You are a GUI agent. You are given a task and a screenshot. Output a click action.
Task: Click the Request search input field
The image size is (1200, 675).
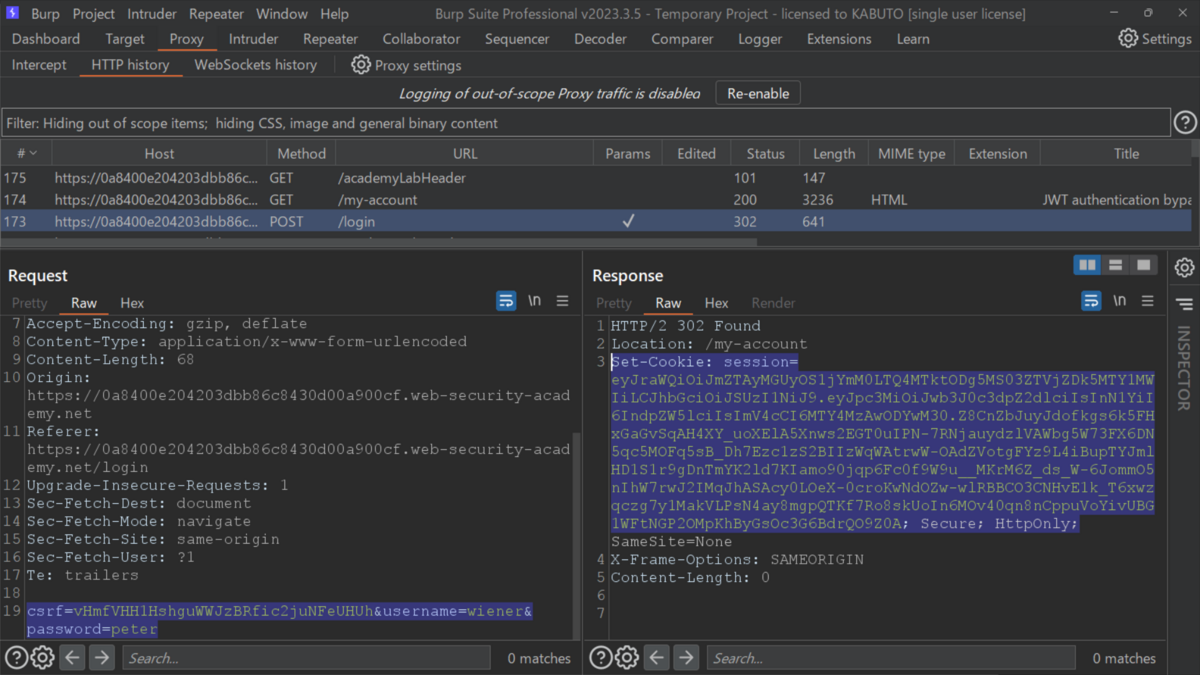click(x=306, y=658)
